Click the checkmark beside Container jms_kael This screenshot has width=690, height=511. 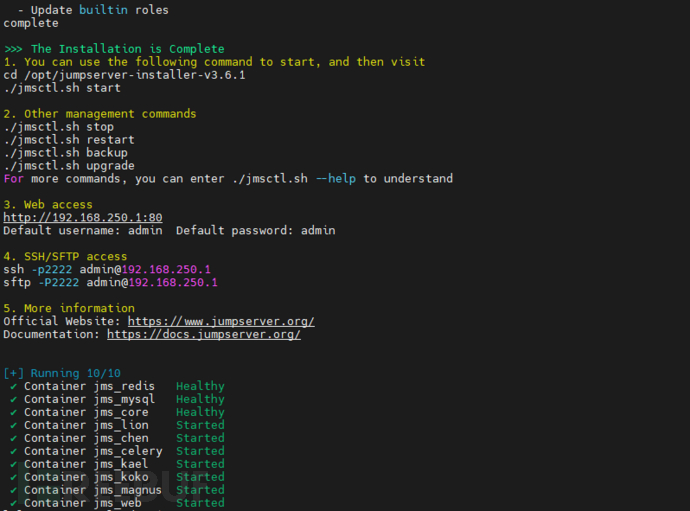point(14,464)
